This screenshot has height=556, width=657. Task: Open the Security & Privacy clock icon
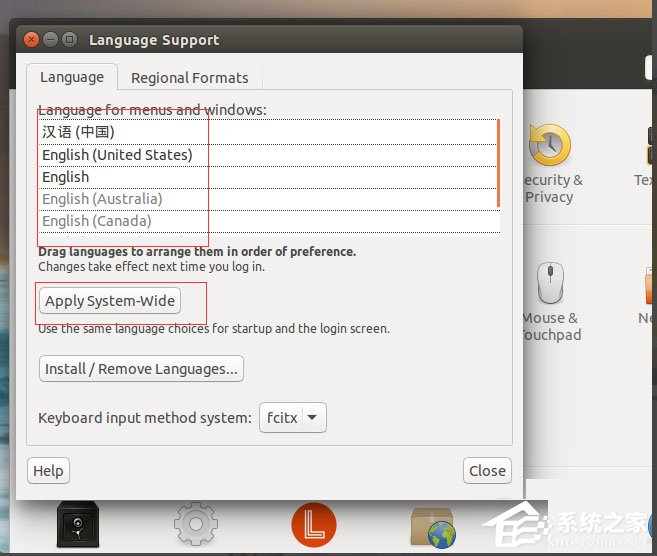pyautogui.click(x=549, y=146)
